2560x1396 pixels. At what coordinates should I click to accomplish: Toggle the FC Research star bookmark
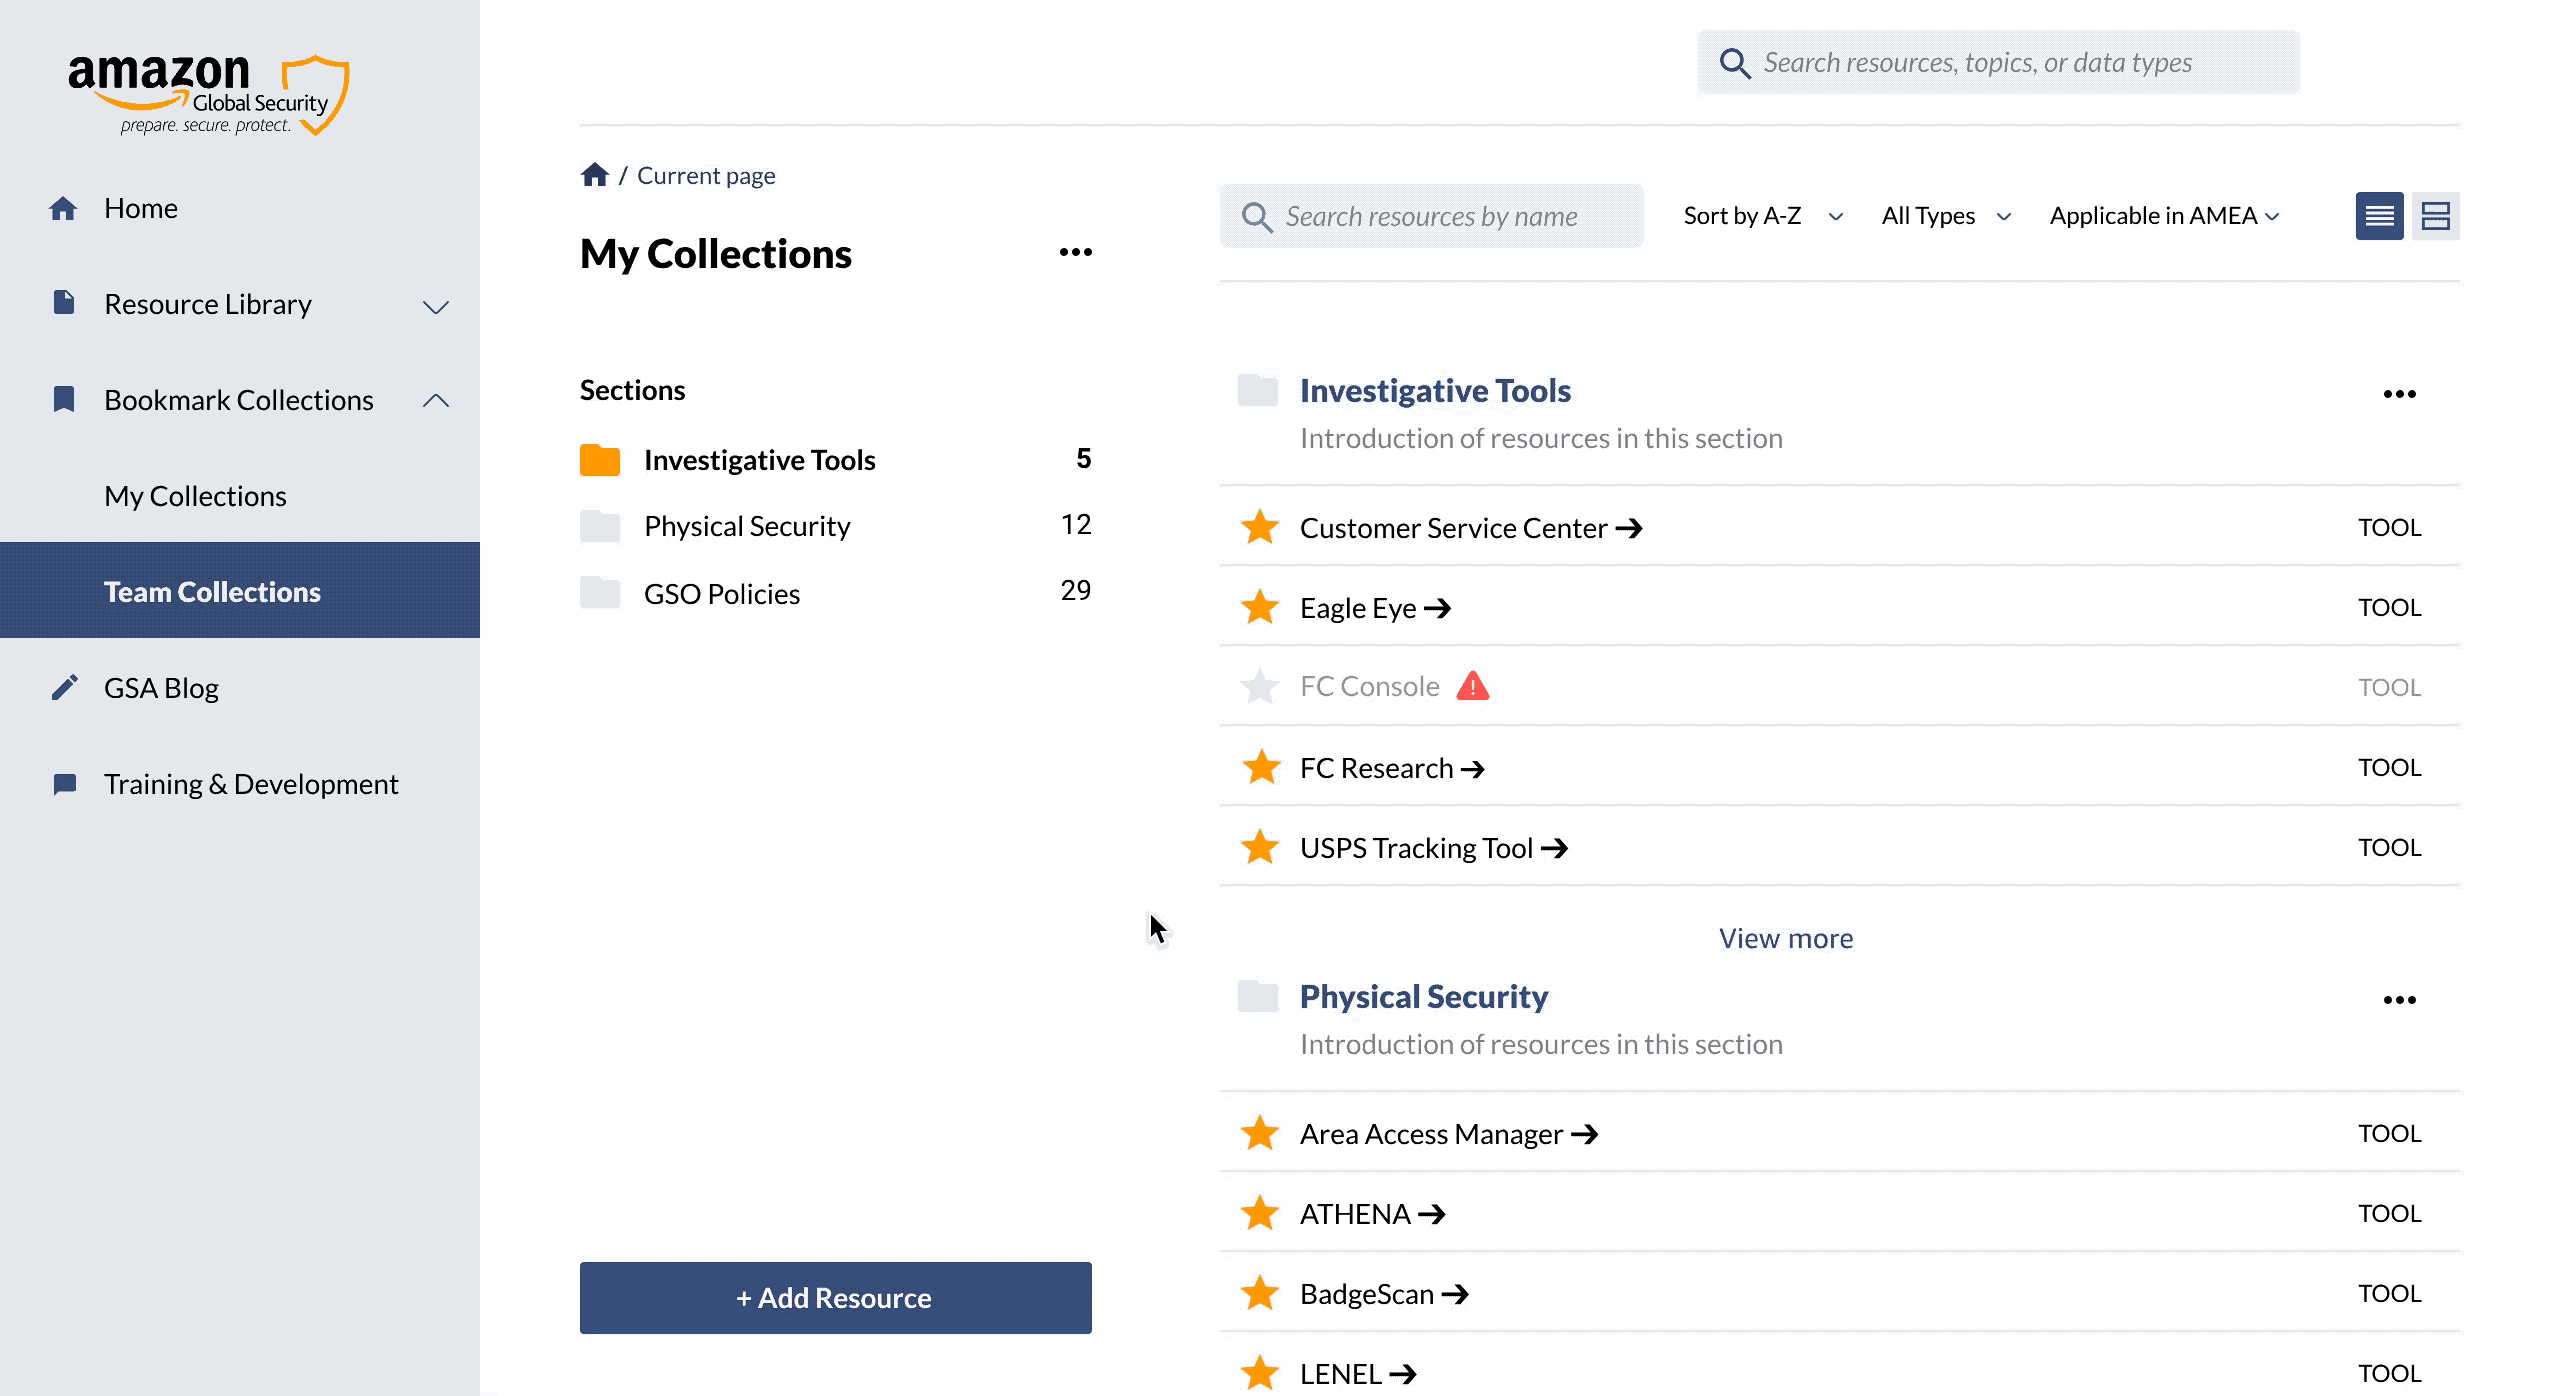[1260, 767]
